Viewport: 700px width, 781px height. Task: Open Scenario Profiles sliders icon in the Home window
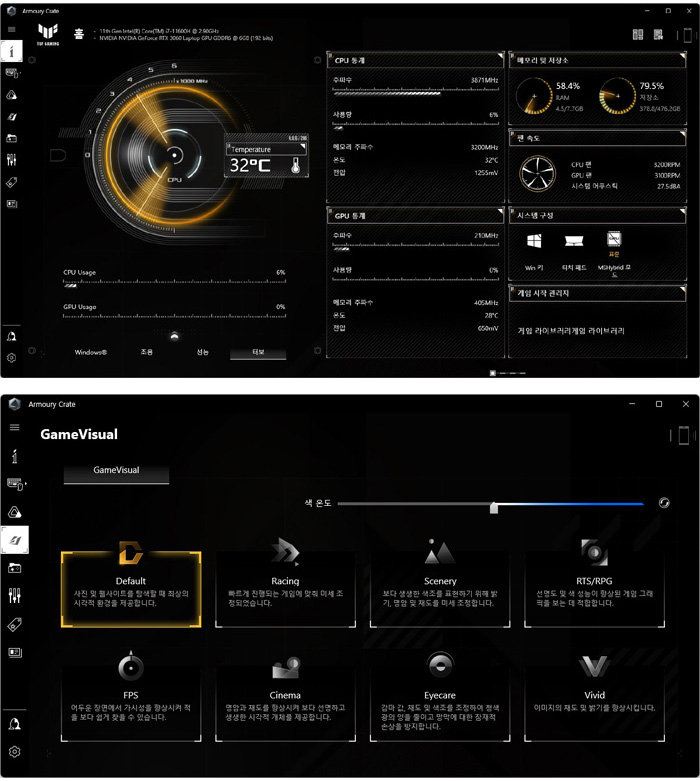(11, 160)
